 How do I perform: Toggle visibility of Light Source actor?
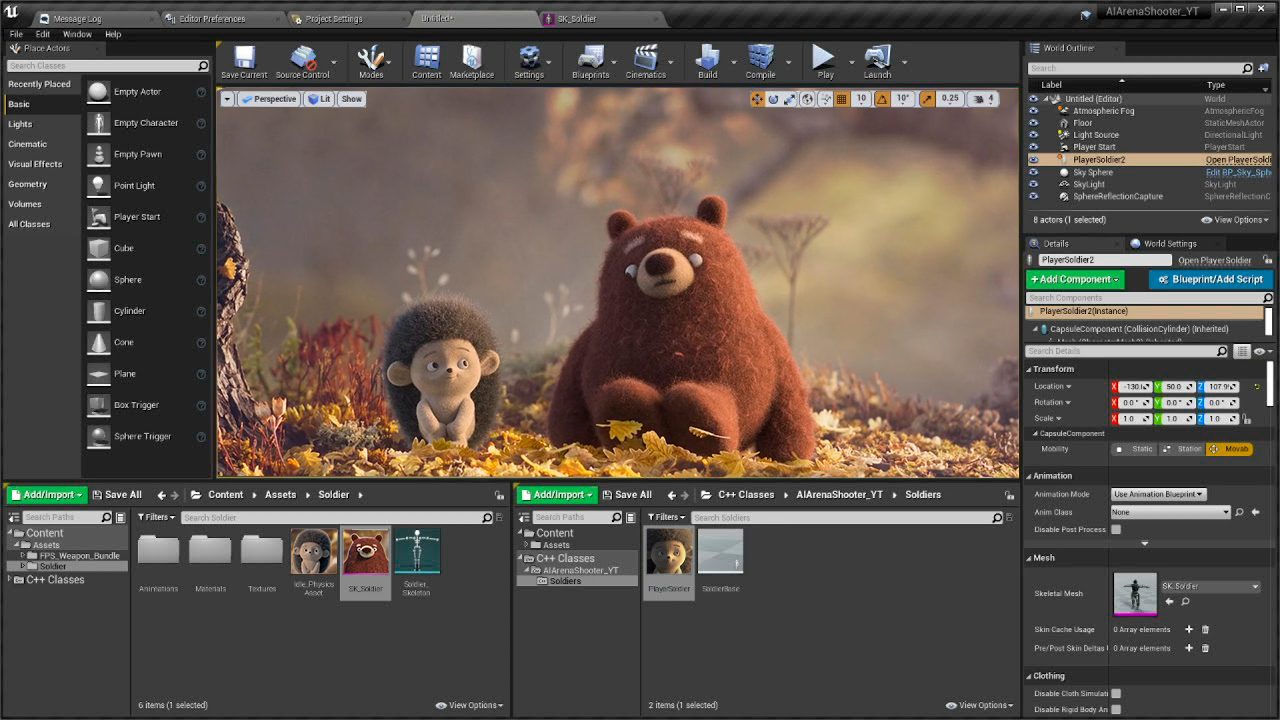tap(1034, 135)
